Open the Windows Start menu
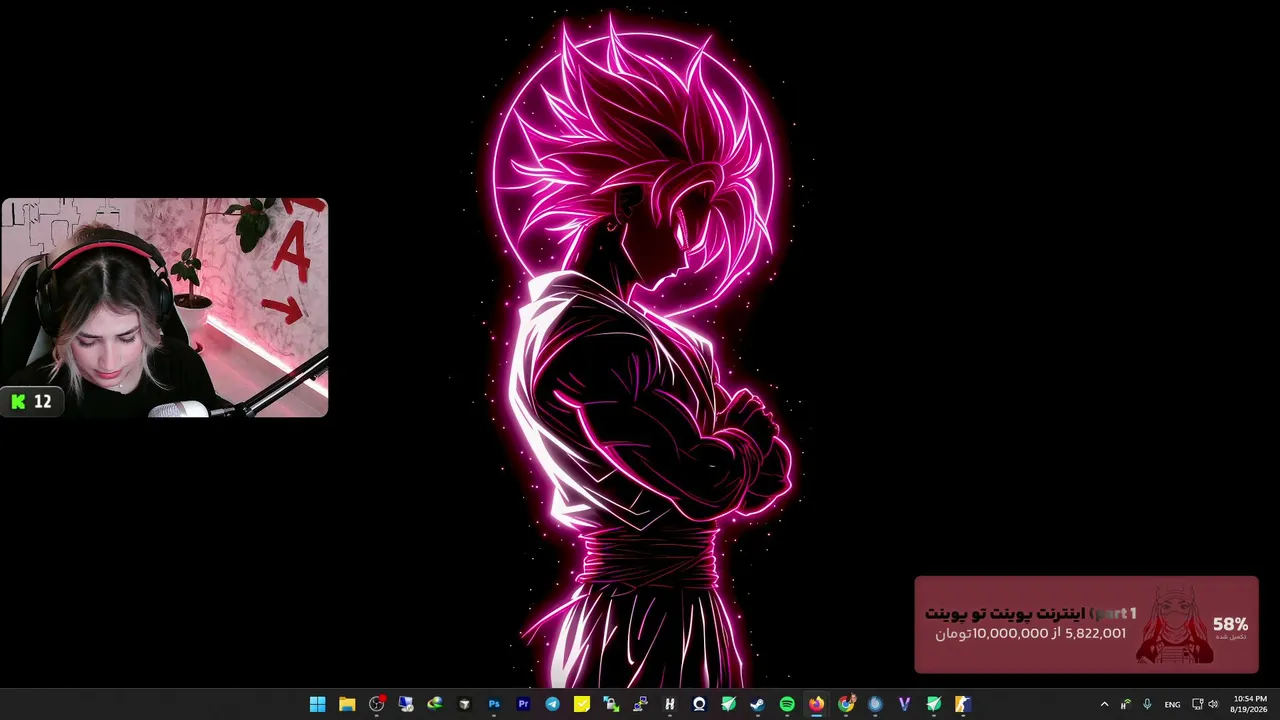The height and width of the screenshot is (720, 1280). coord(317,704)
